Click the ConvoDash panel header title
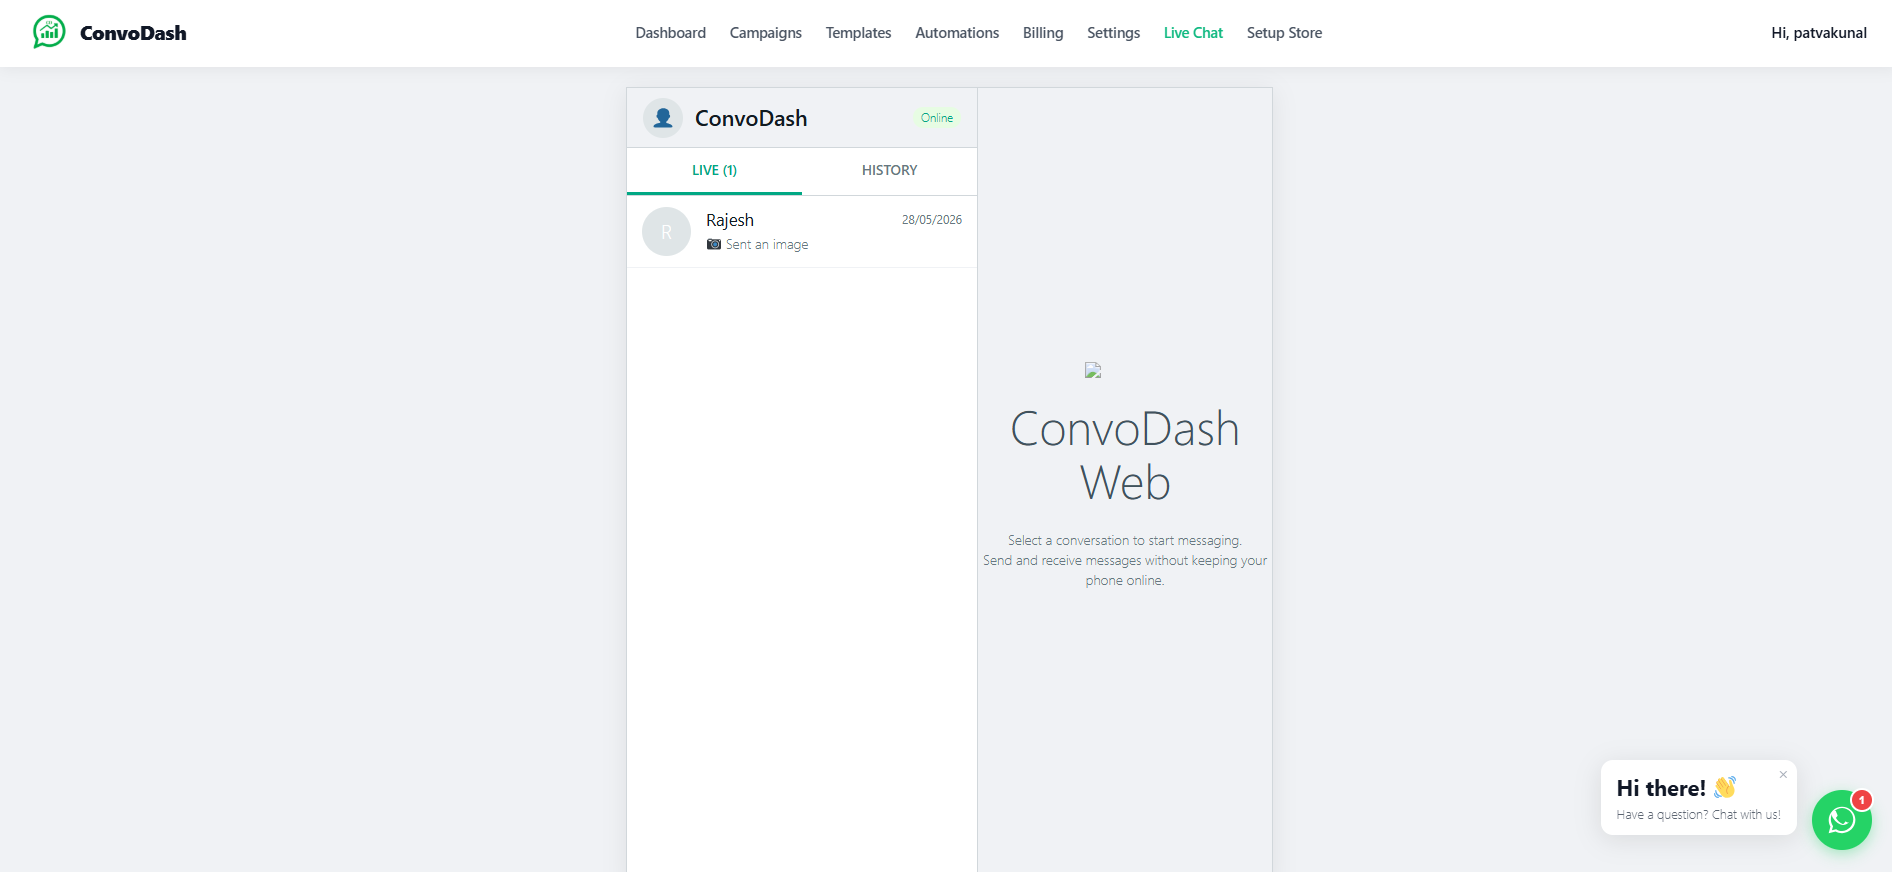The height and width of the screenshot is (872, 1892). point(751,118)
